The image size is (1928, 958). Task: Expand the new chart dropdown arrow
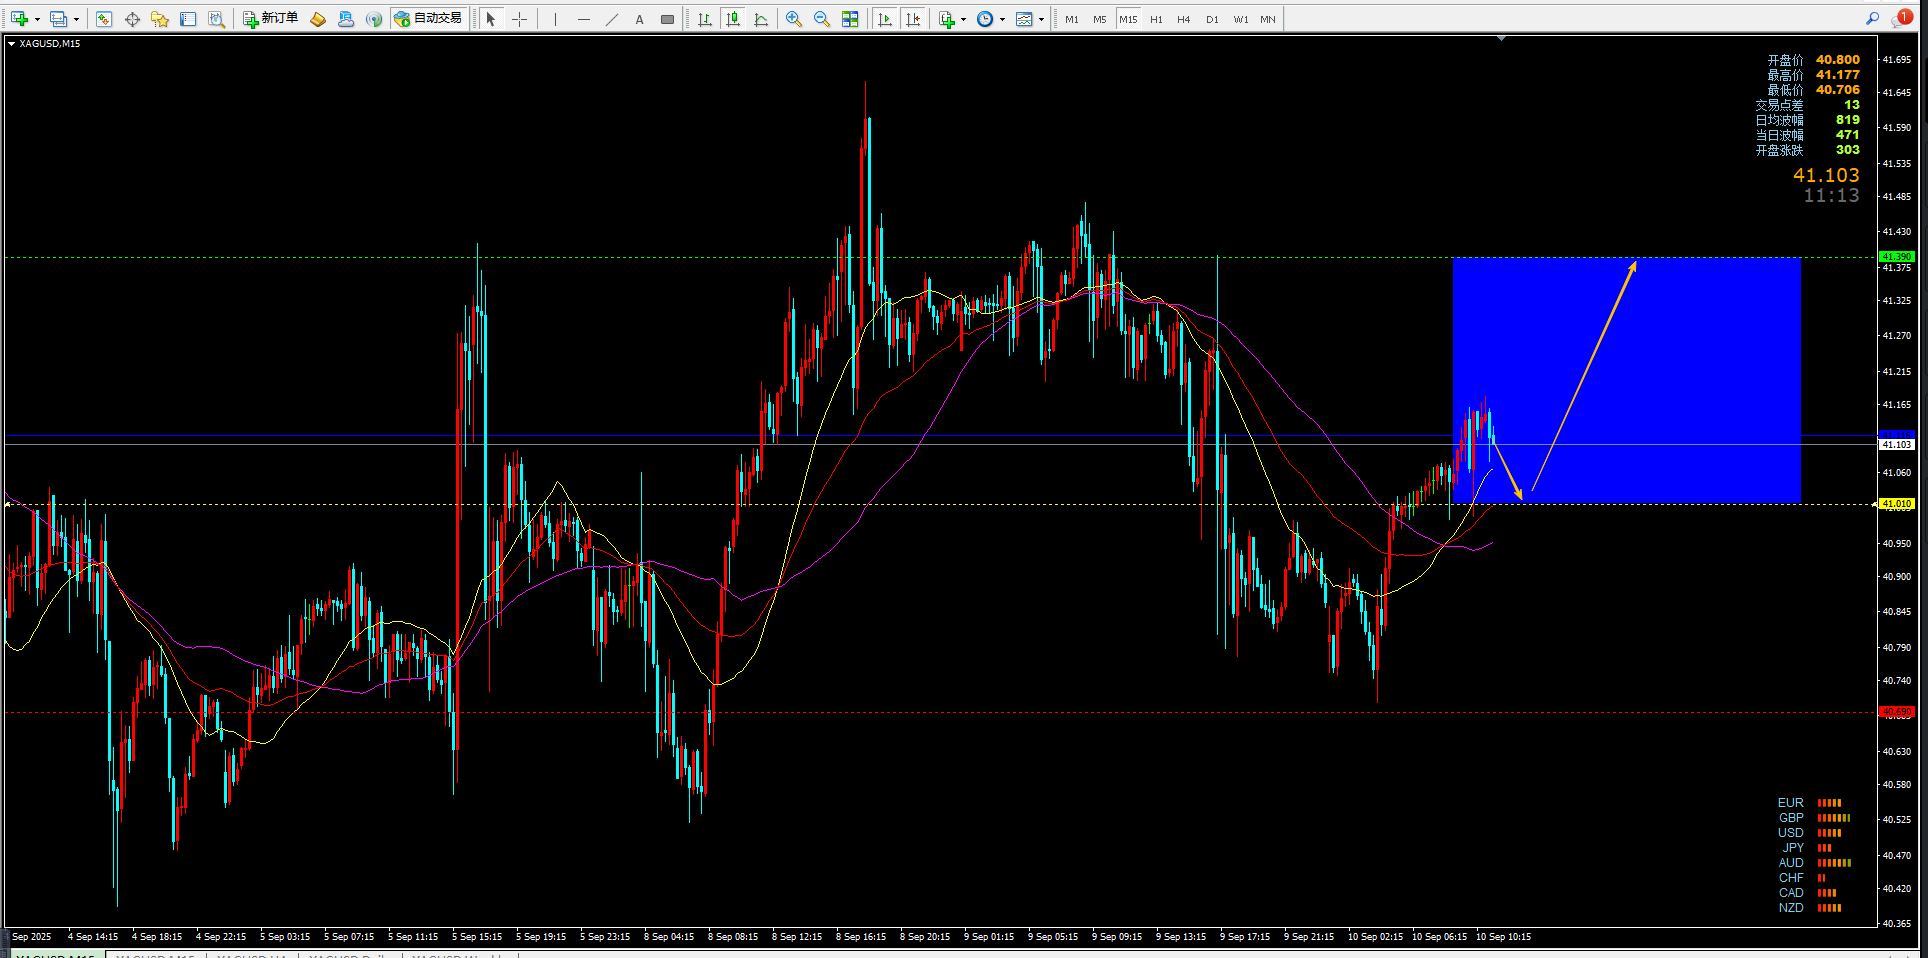click(x=37, y=19)
